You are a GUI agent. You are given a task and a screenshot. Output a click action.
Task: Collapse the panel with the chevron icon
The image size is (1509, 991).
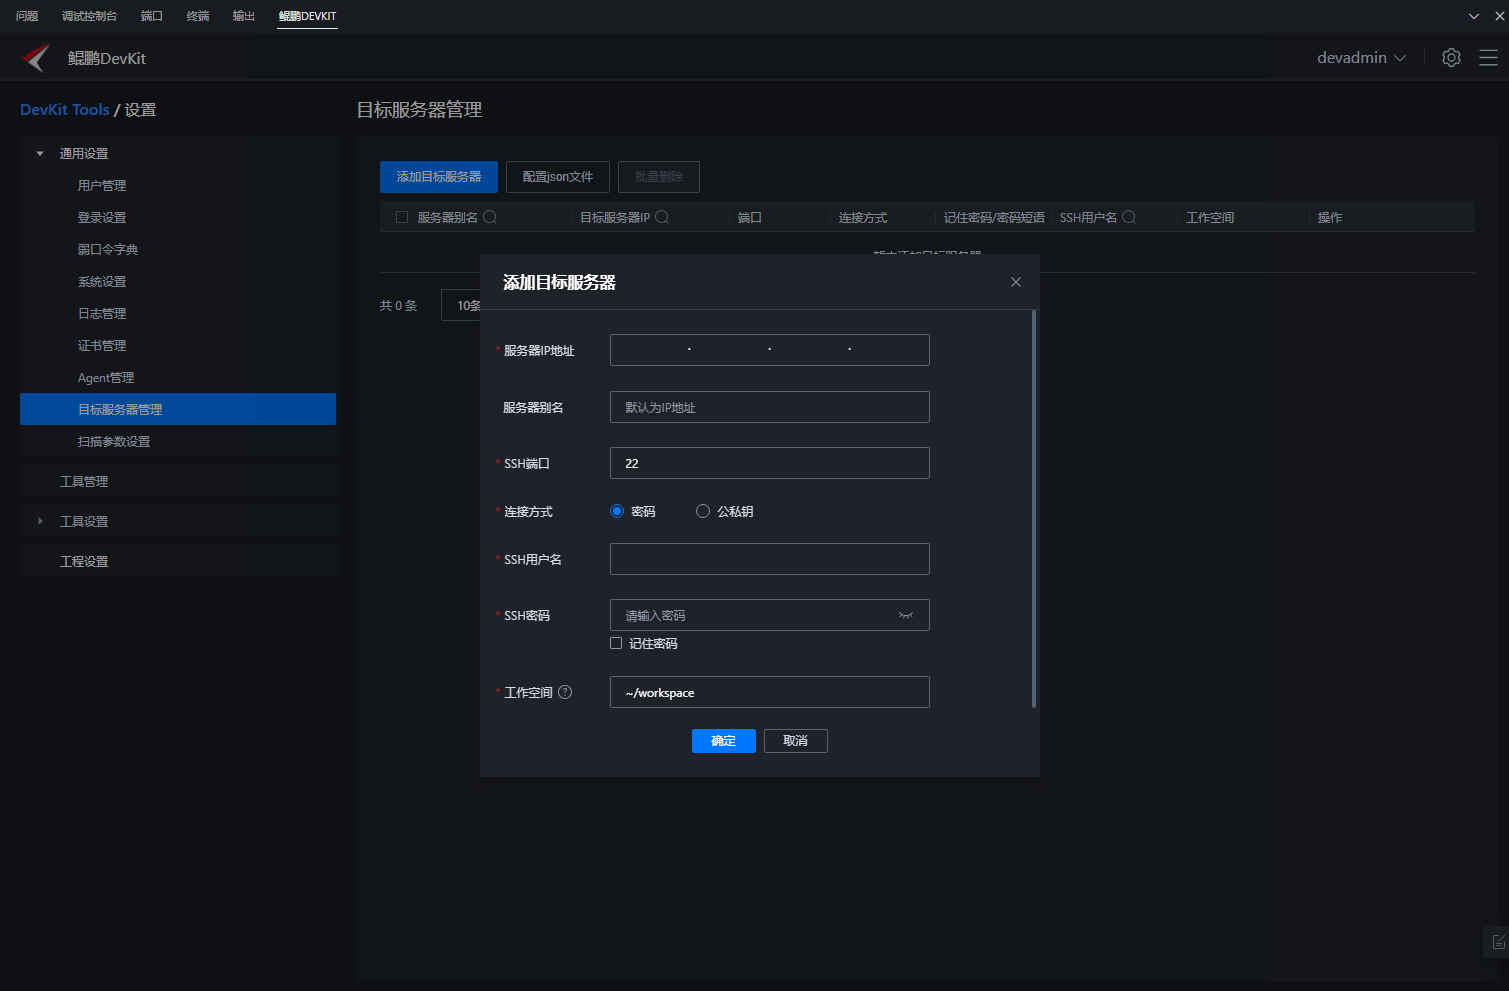[1474, 16]
